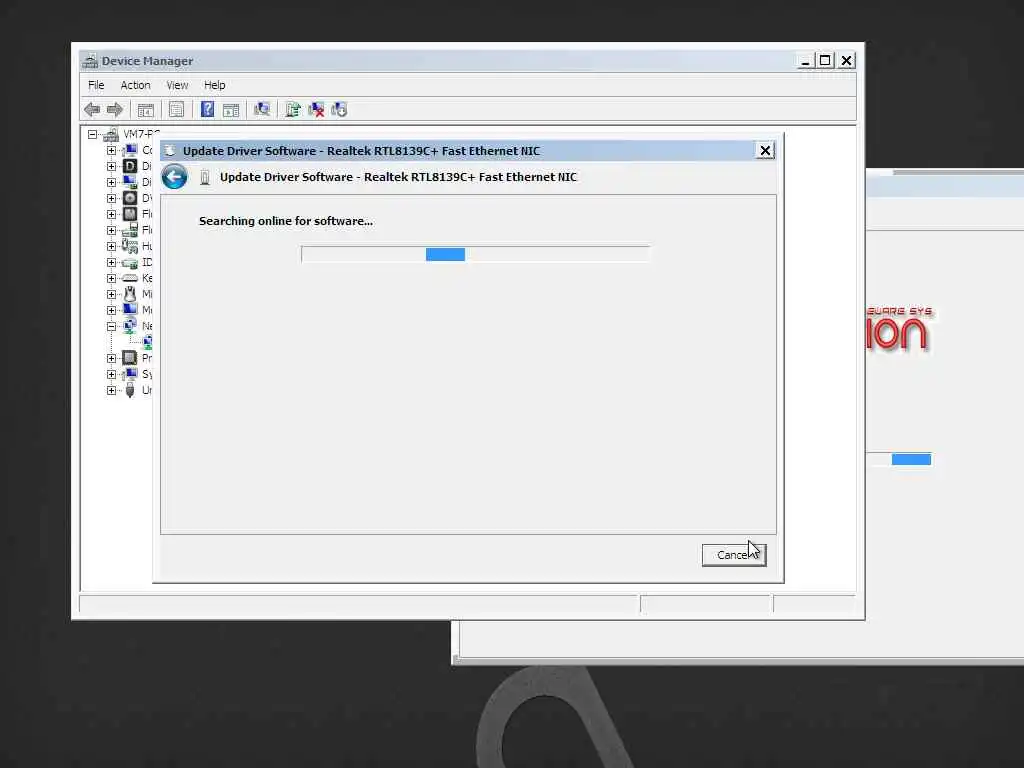The image size is (1024, 768).
Task: Maximize the Device Manager window
Action: pos(825,61)
